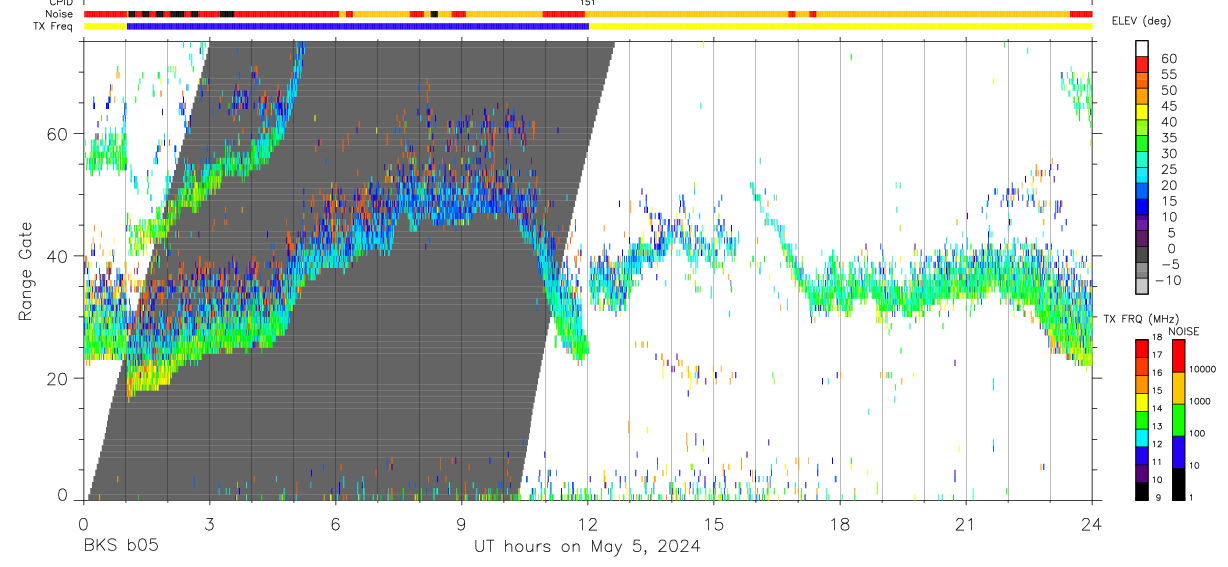1228x567 pixels.
Task: Click the 'TX Freq' row label at top left
Action: coord(53,26)
